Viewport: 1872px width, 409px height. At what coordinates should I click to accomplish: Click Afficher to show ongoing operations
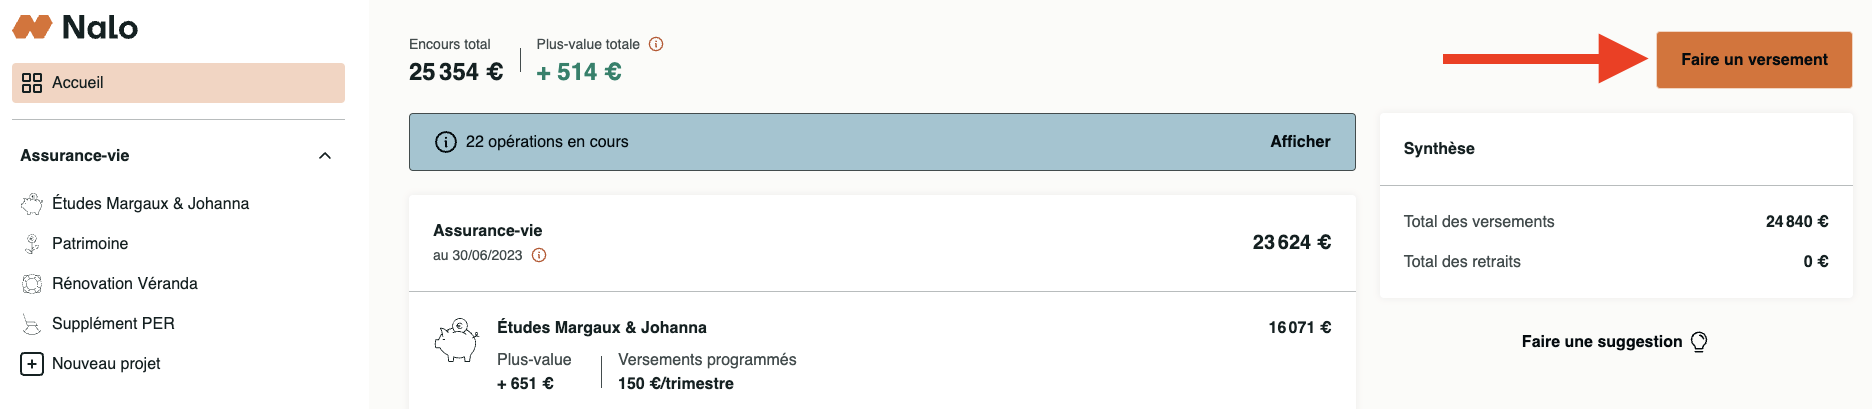(1300, 142)
